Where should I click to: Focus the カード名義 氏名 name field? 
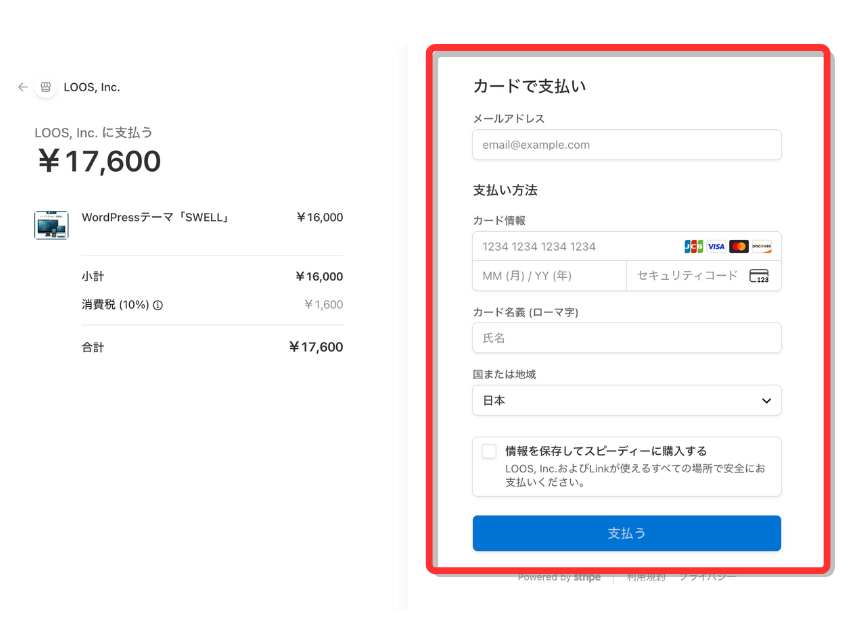[x=627, y=338]
